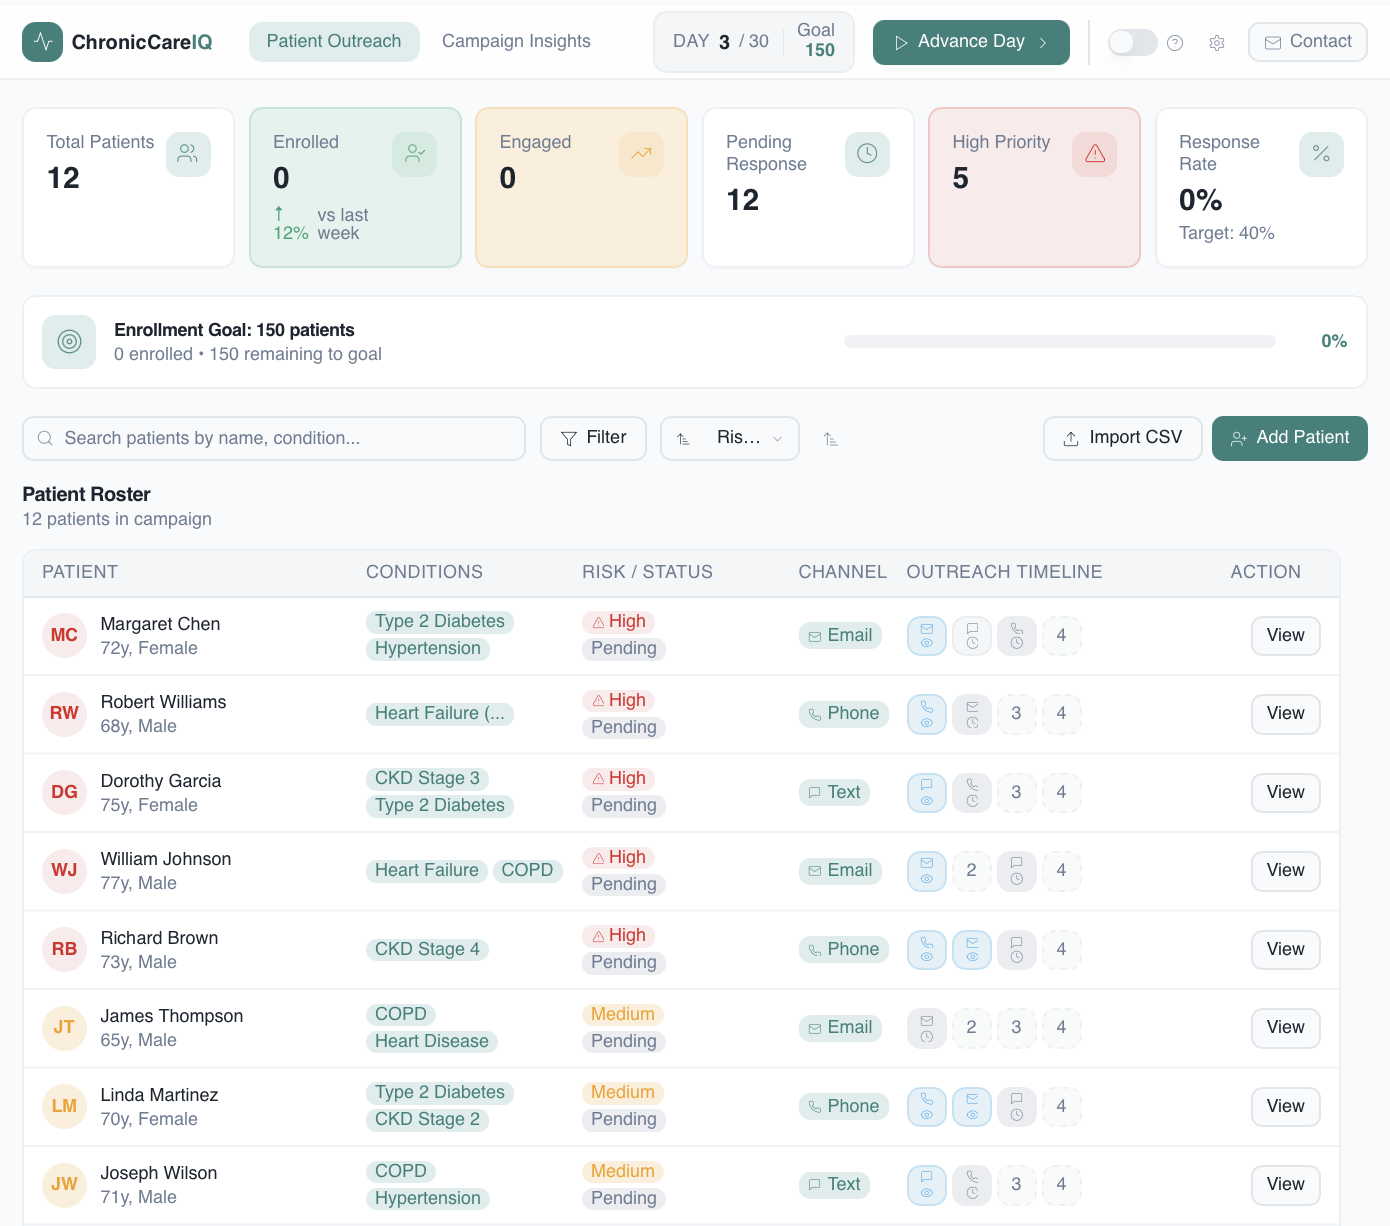This screenshot has width=1390, height=1226.
Task: Click Richard Brown's High risk badge
Action: [619, 936]
